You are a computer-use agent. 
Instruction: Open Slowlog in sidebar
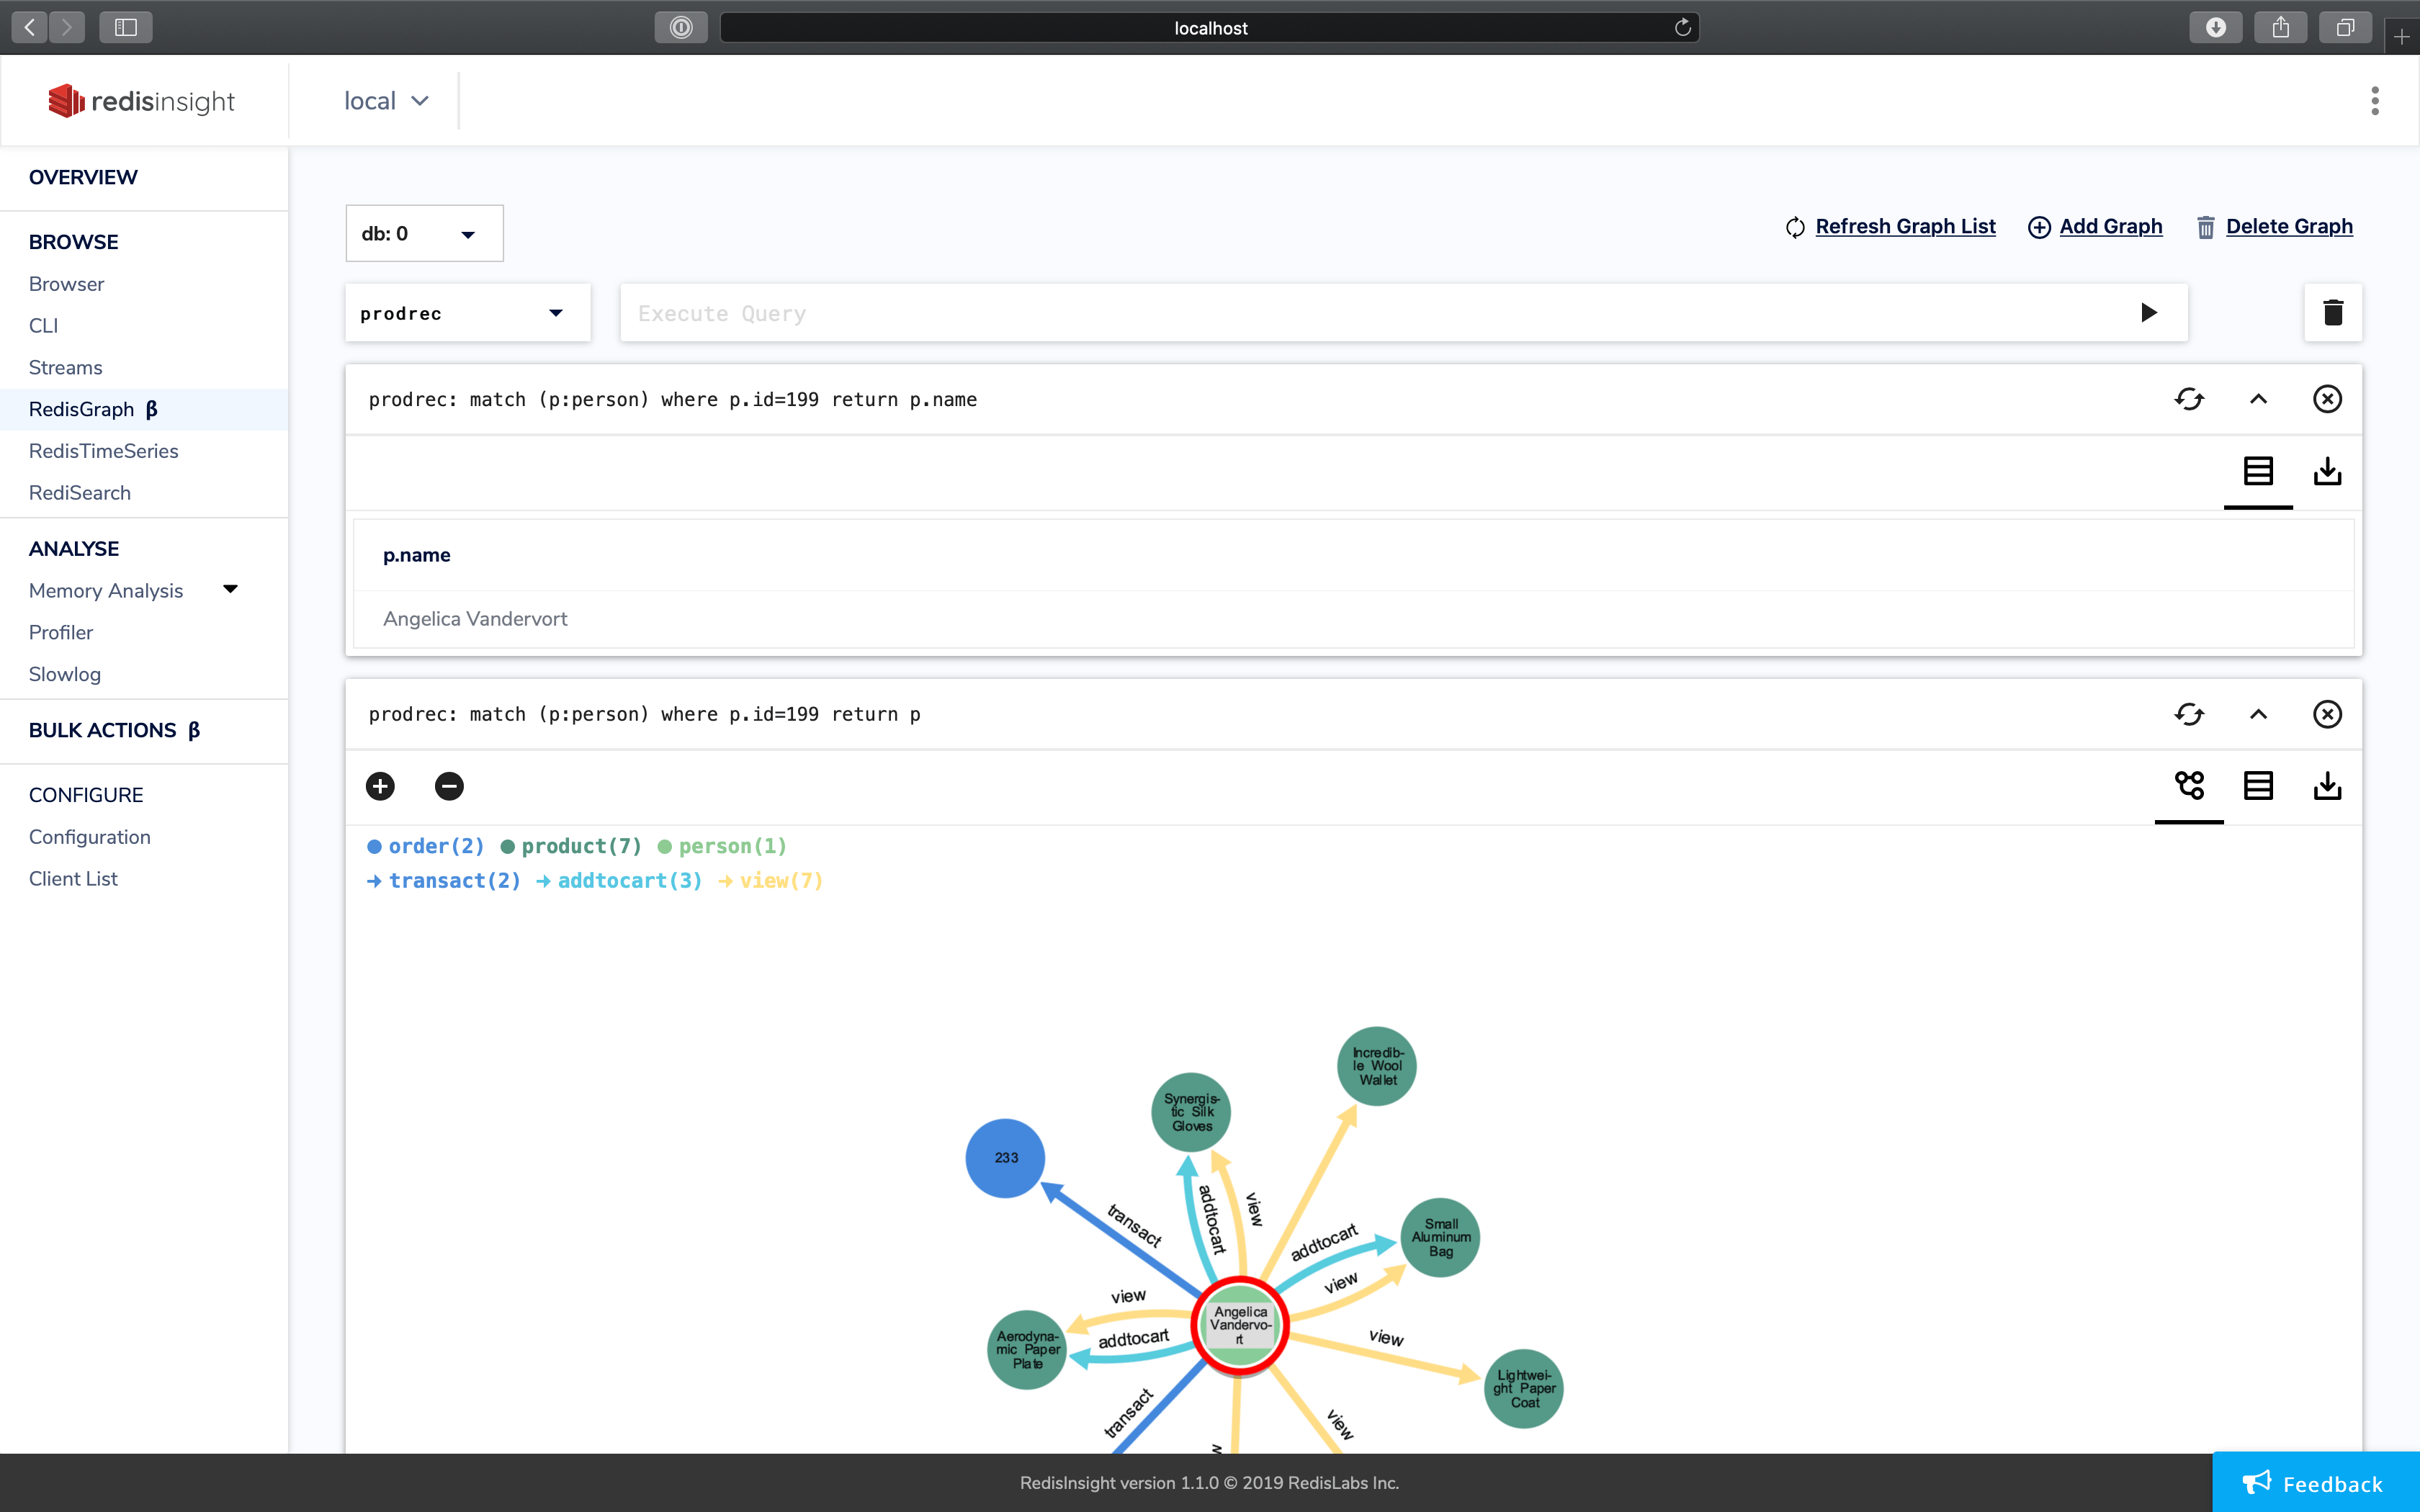tap(64, 675)
